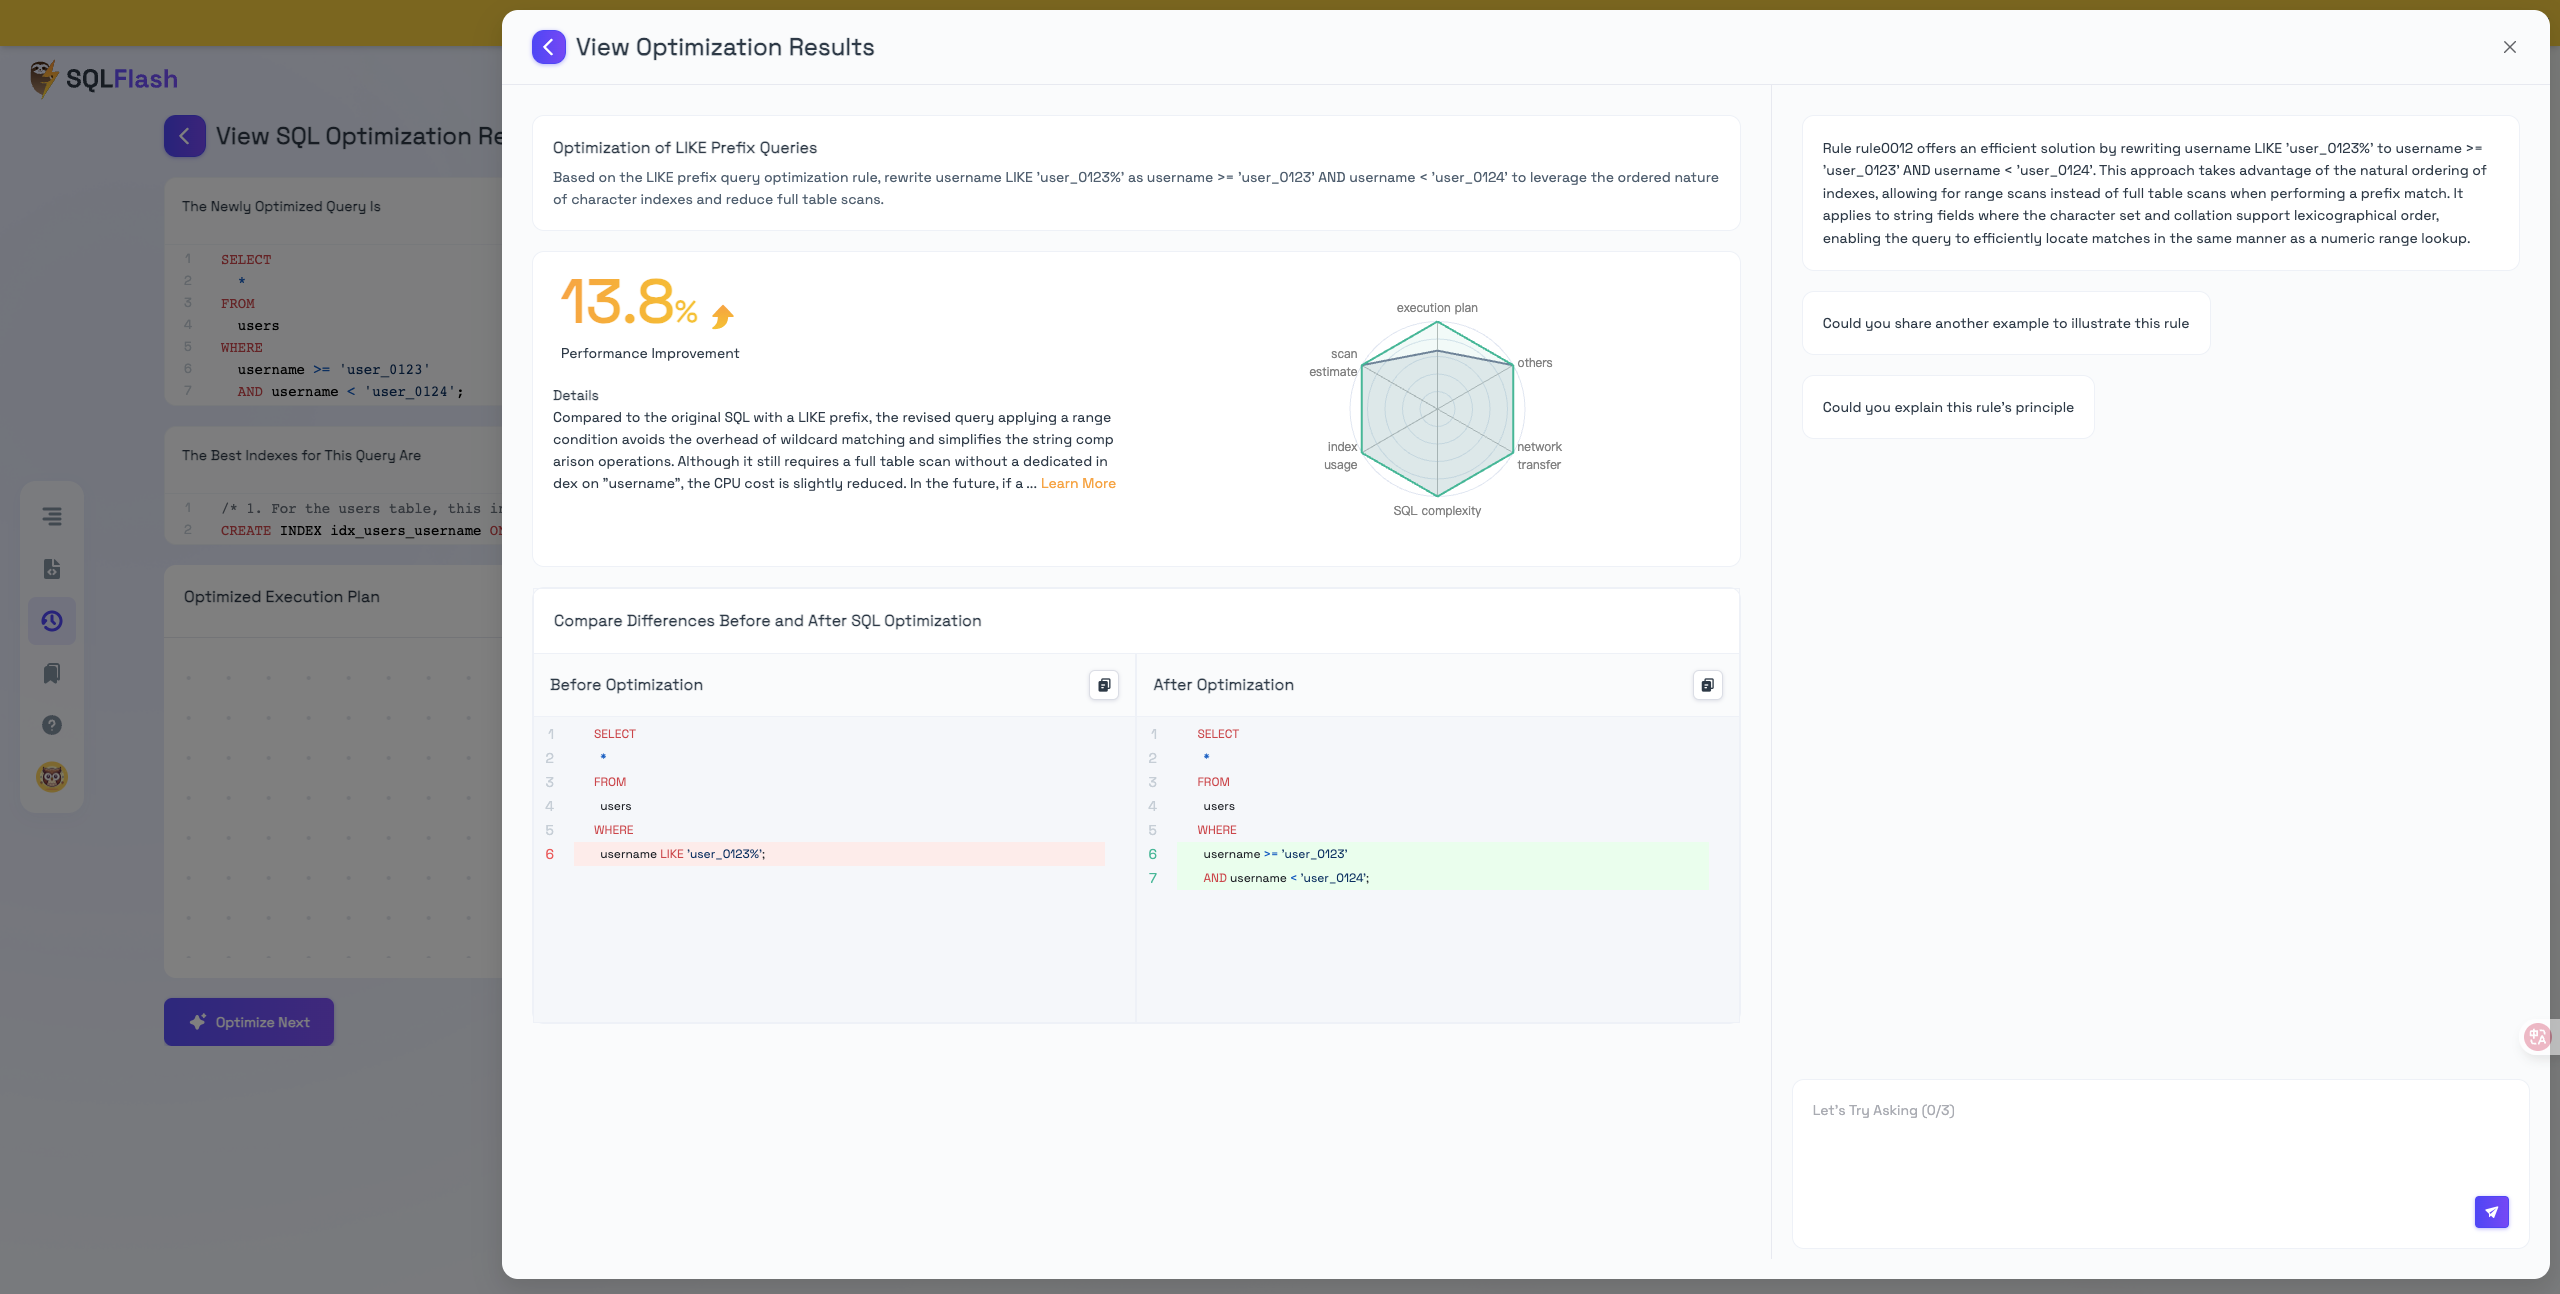Copy the After Optimization query

[1707, 685]
